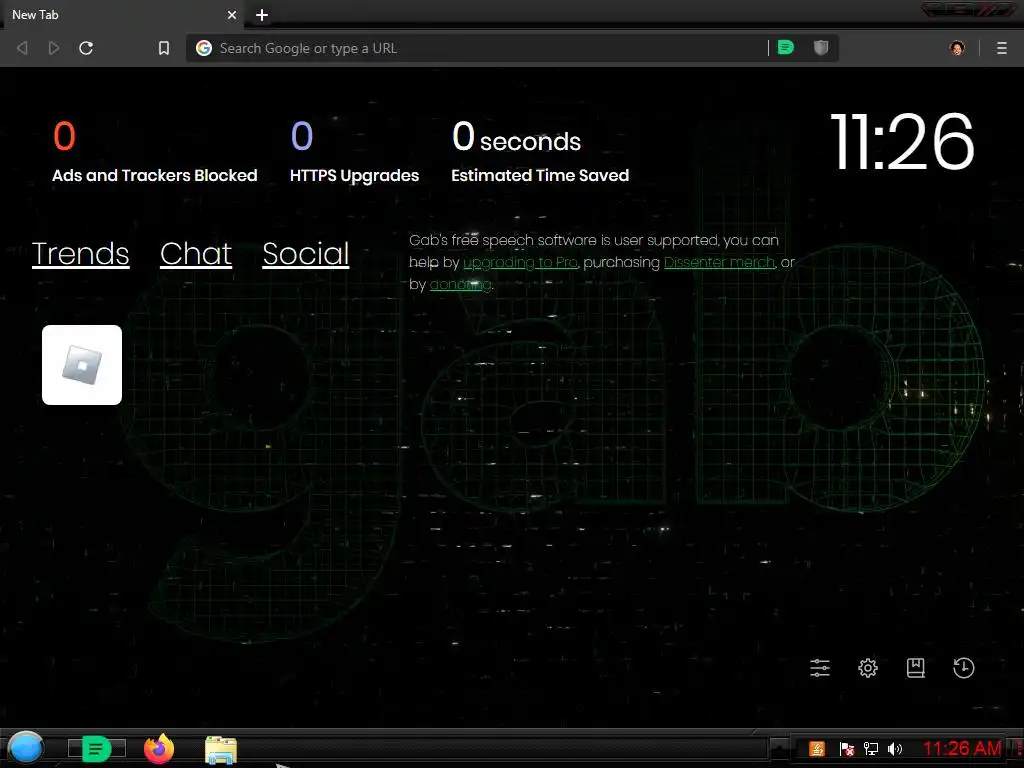Go forward using the forward arrow

[54, 48]
